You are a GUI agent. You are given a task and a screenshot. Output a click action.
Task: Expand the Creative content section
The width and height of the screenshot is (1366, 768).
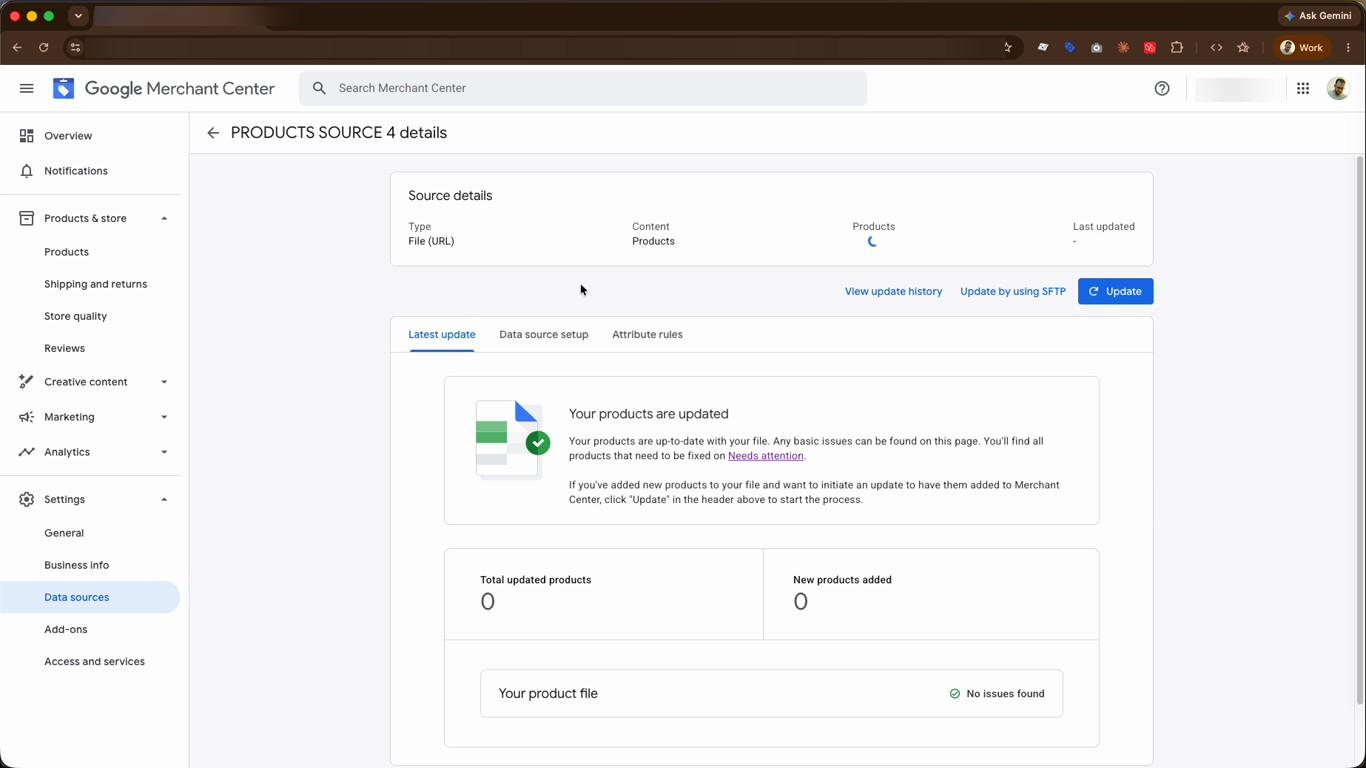(x=164, y=382)
